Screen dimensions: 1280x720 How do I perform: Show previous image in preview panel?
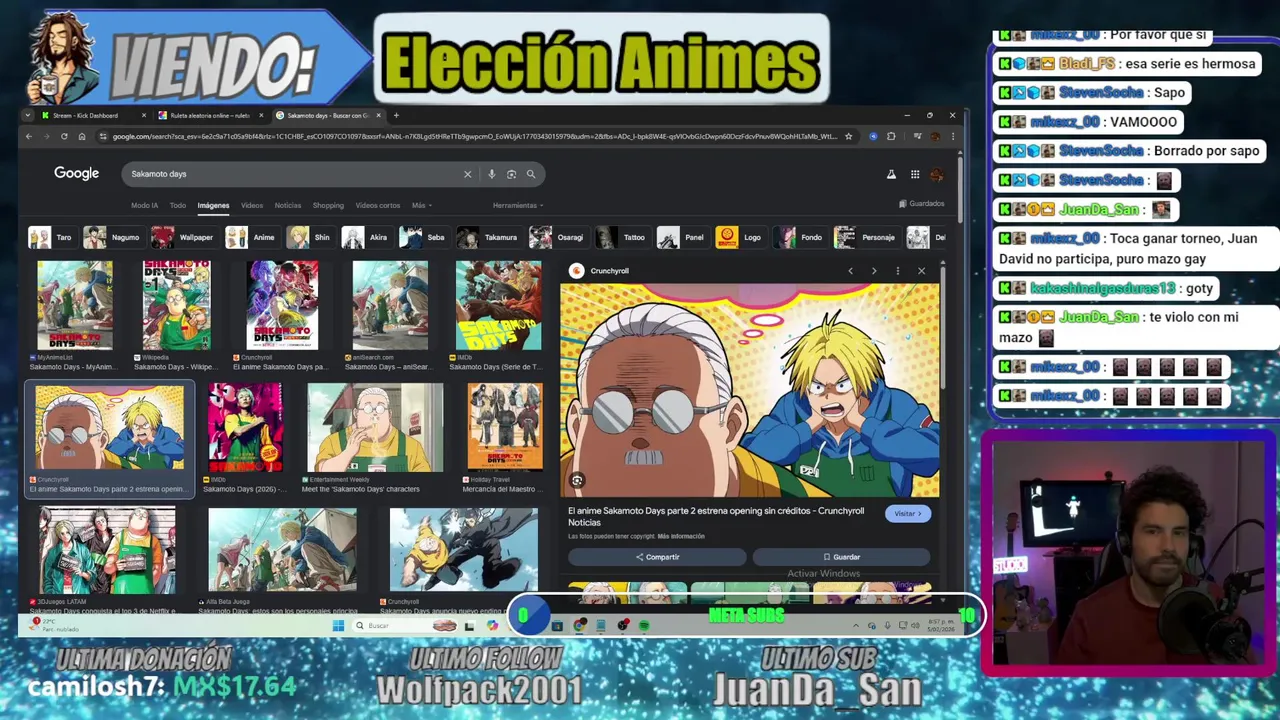[850, 271]
